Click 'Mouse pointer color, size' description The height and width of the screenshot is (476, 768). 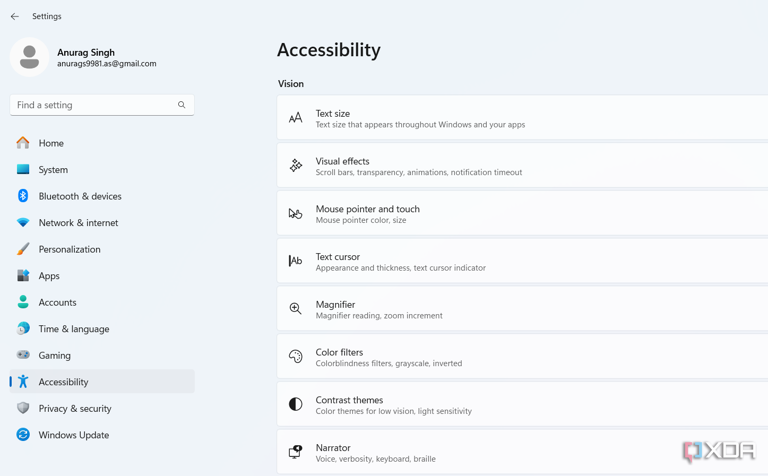[x=361, y=220]
